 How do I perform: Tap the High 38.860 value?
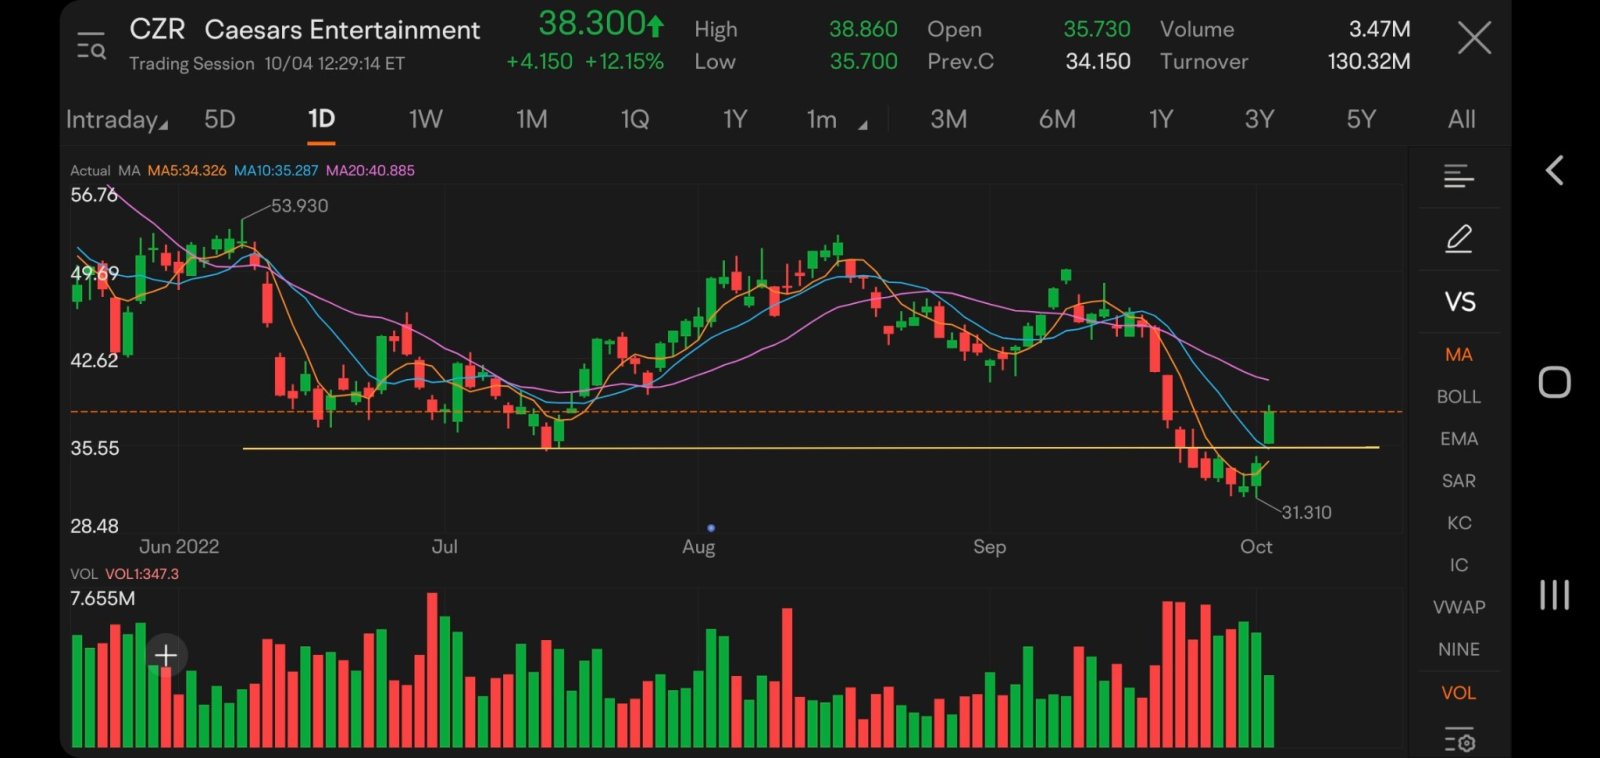(x=863, y=30)
